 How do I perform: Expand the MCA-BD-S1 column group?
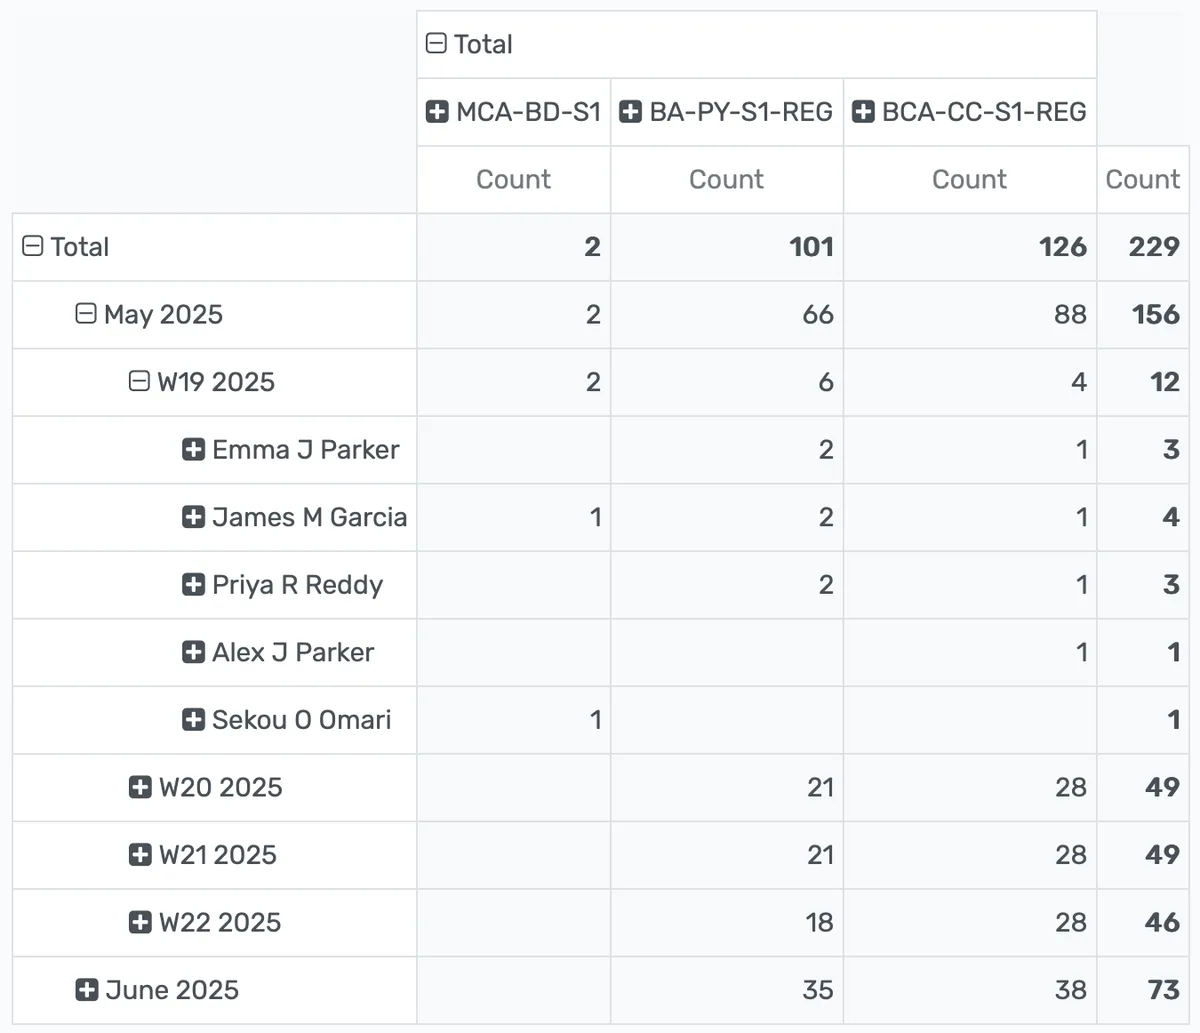pos(437,112)
